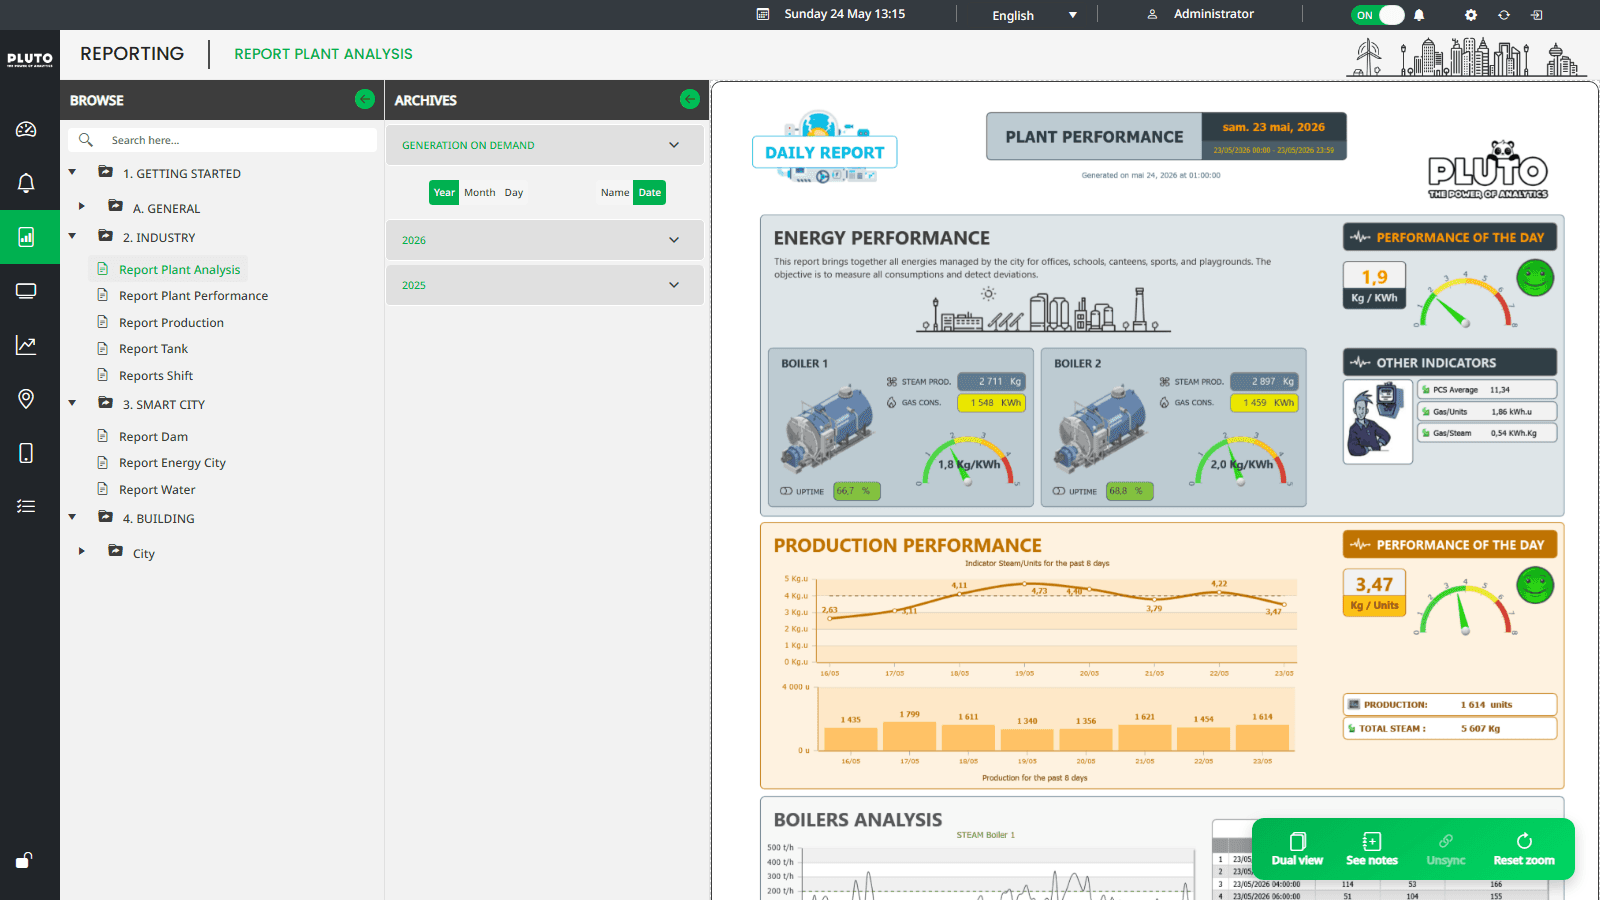Click the Boiler 2 machine image
The image size is (1600, 900).
click(1102, 429)
